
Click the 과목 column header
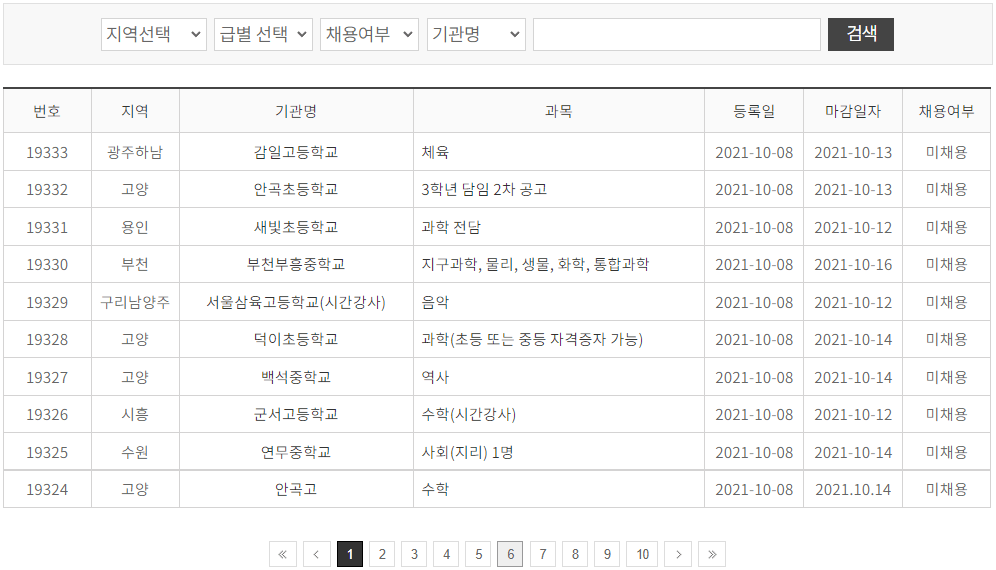tap(558, 111)
